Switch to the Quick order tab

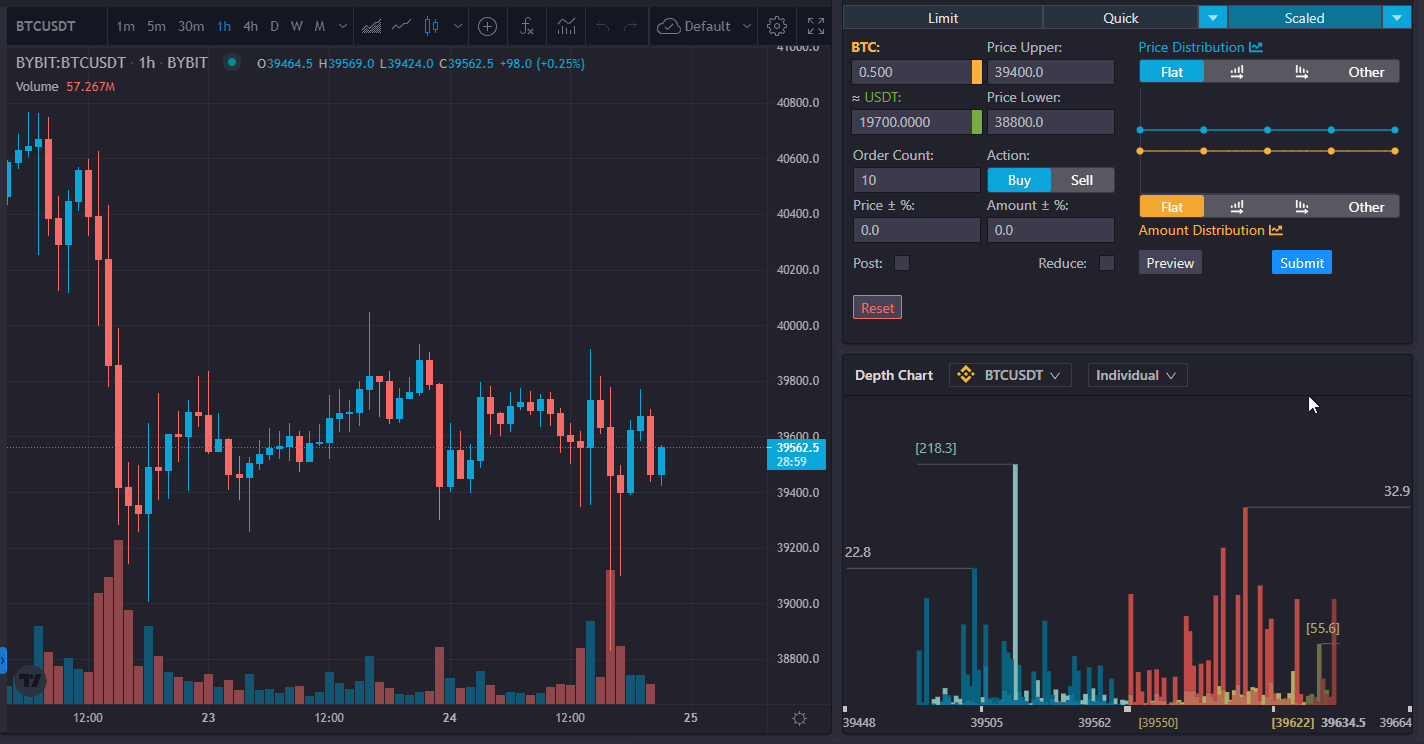1121,17
